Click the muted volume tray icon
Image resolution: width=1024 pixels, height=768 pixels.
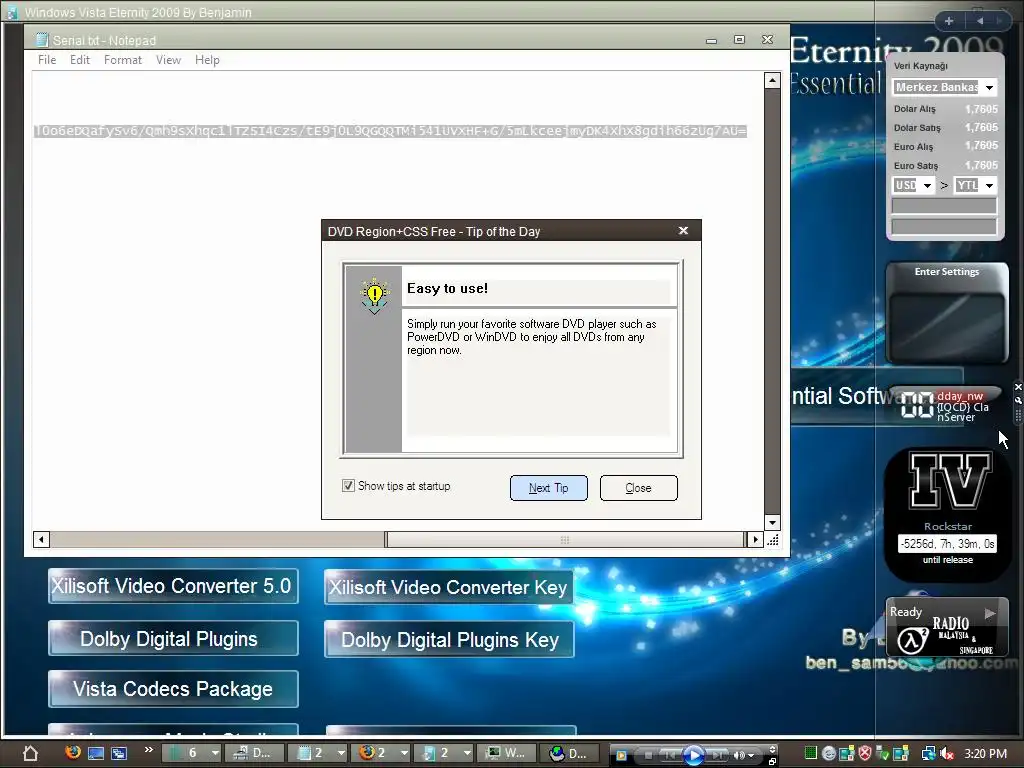(x=947, y=754)
